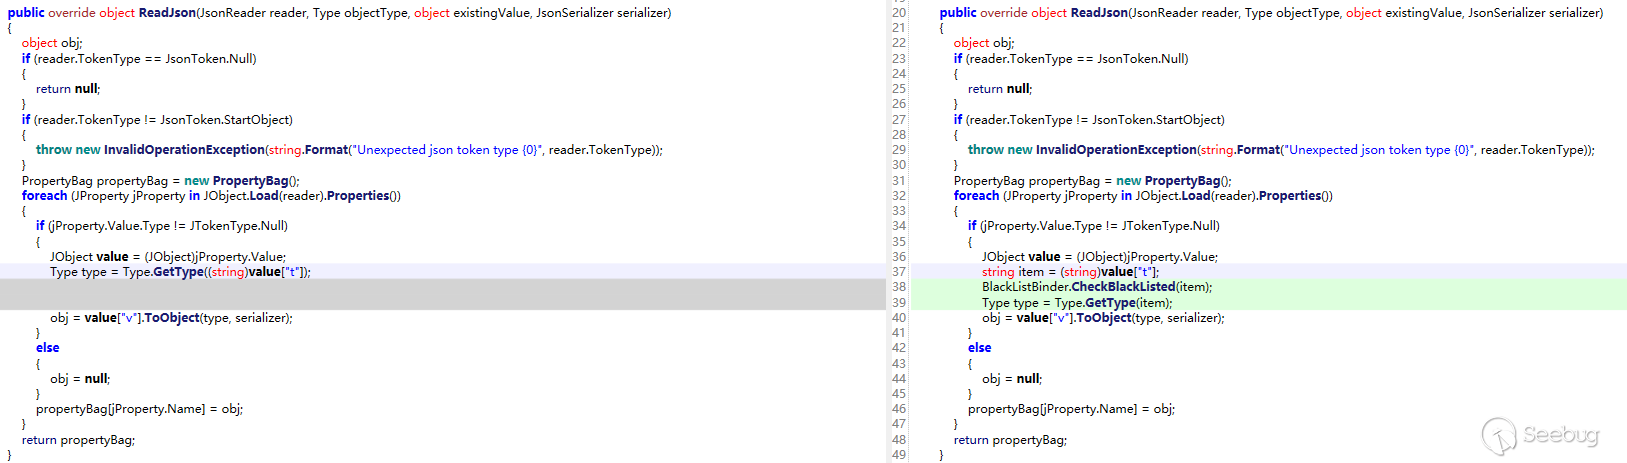
Task: Click 'new PropertyBag()' line in right pane
Action: [1093, 181]
